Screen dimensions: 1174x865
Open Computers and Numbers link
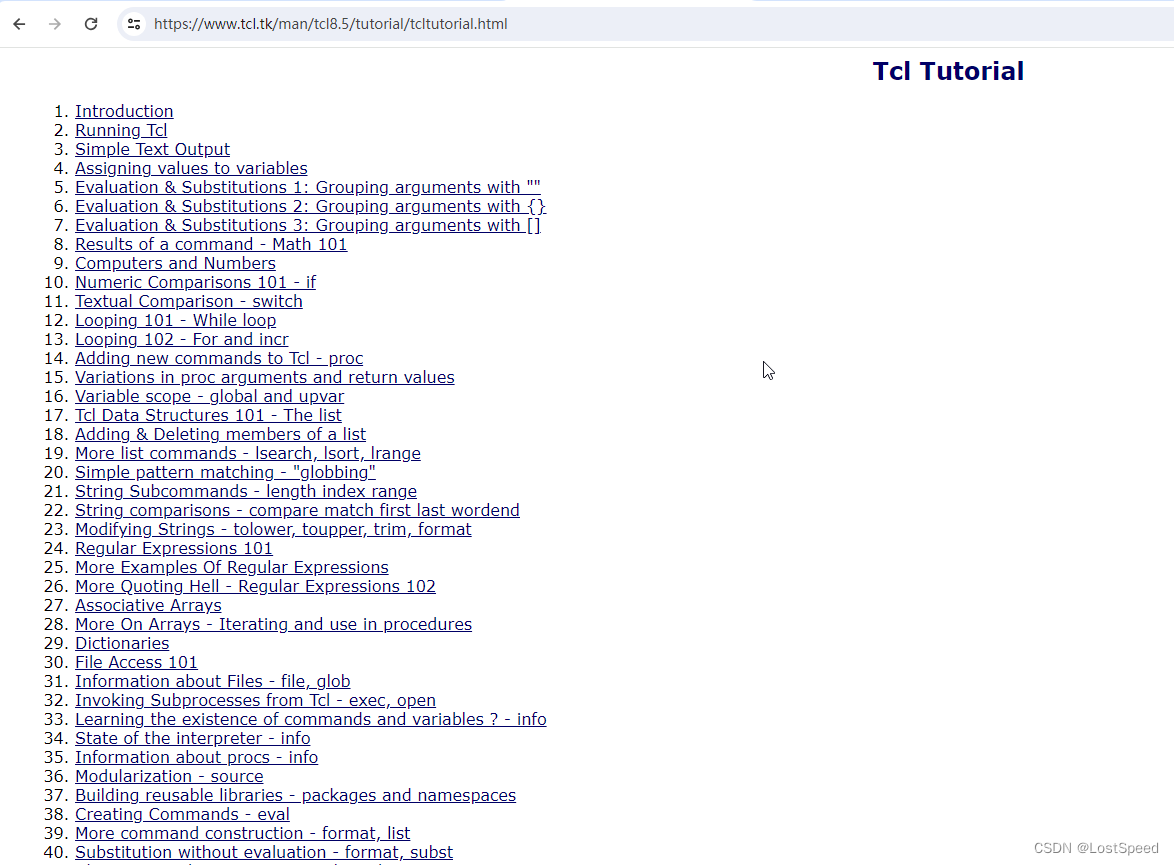(x=175, y=264)
